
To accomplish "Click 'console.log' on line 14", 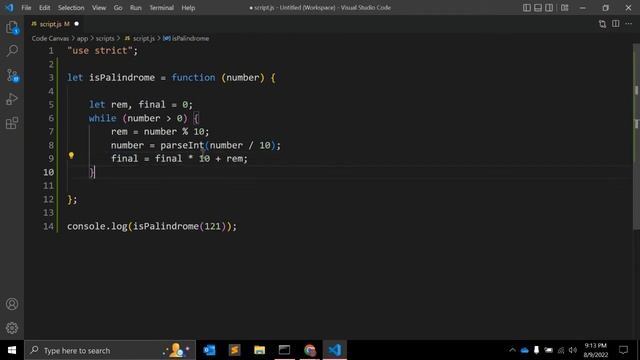I will 97,226.
